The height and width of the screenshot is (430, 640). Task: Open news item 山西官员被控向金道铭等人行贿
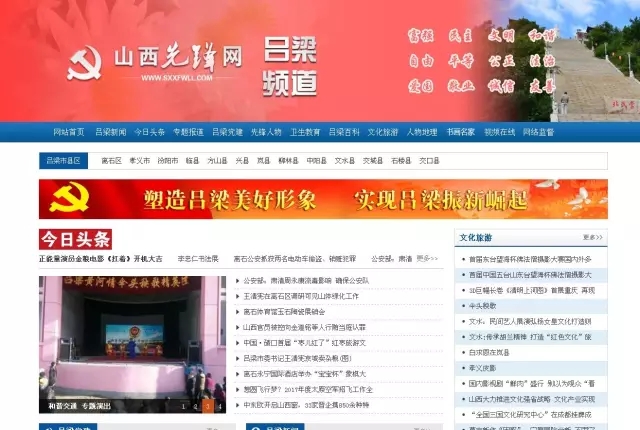[x=304, y=327]
